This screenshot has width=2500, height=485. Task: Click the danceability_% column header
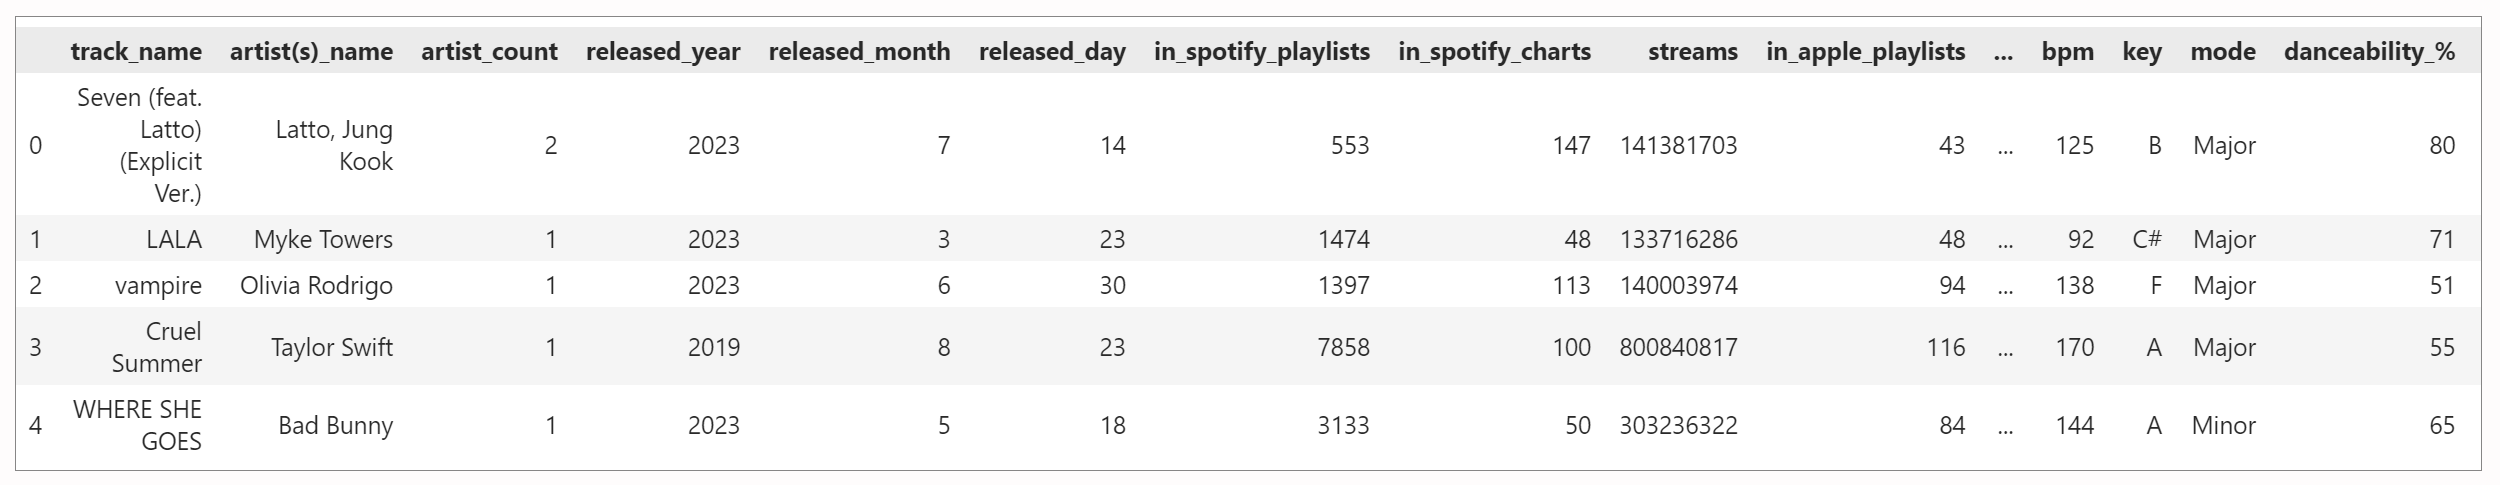tap(2368, 52)
